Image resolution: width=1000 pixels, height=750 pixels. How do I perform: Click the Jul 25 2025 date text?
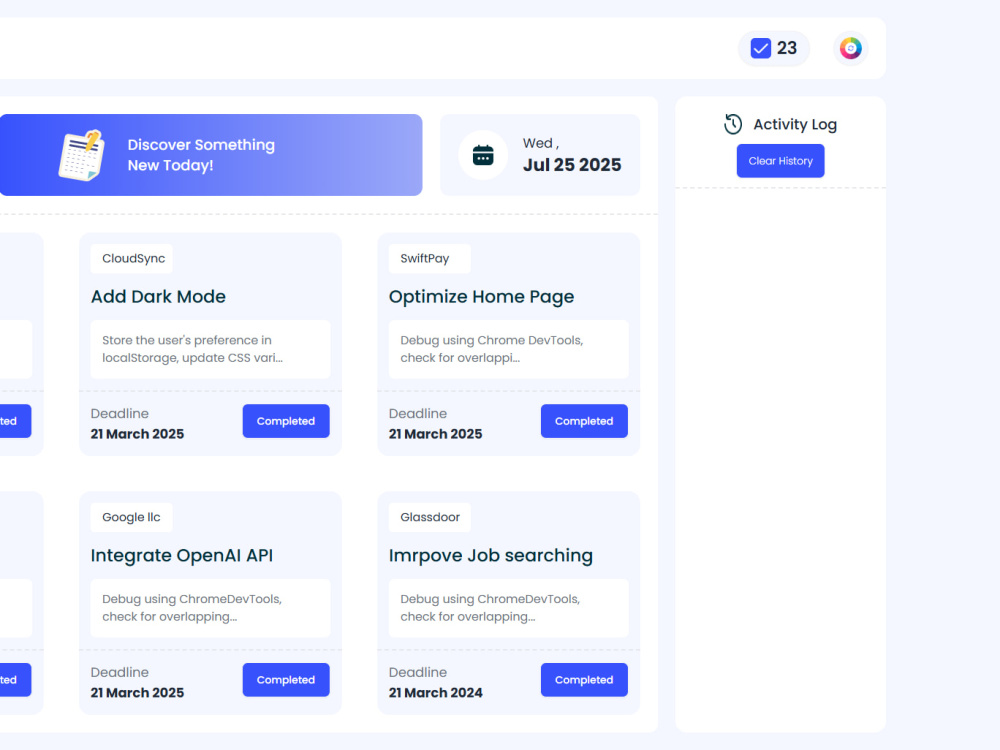pos(572,165)
